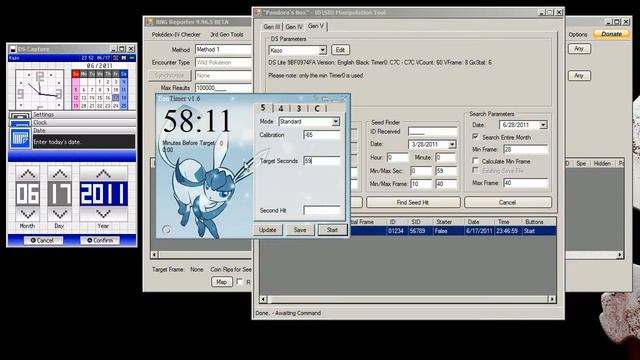Screen dimensions: 640x360
Task: Open the Gen V tab in Pandora's Box
Action: pyautogui.click(x=316, y=26)
